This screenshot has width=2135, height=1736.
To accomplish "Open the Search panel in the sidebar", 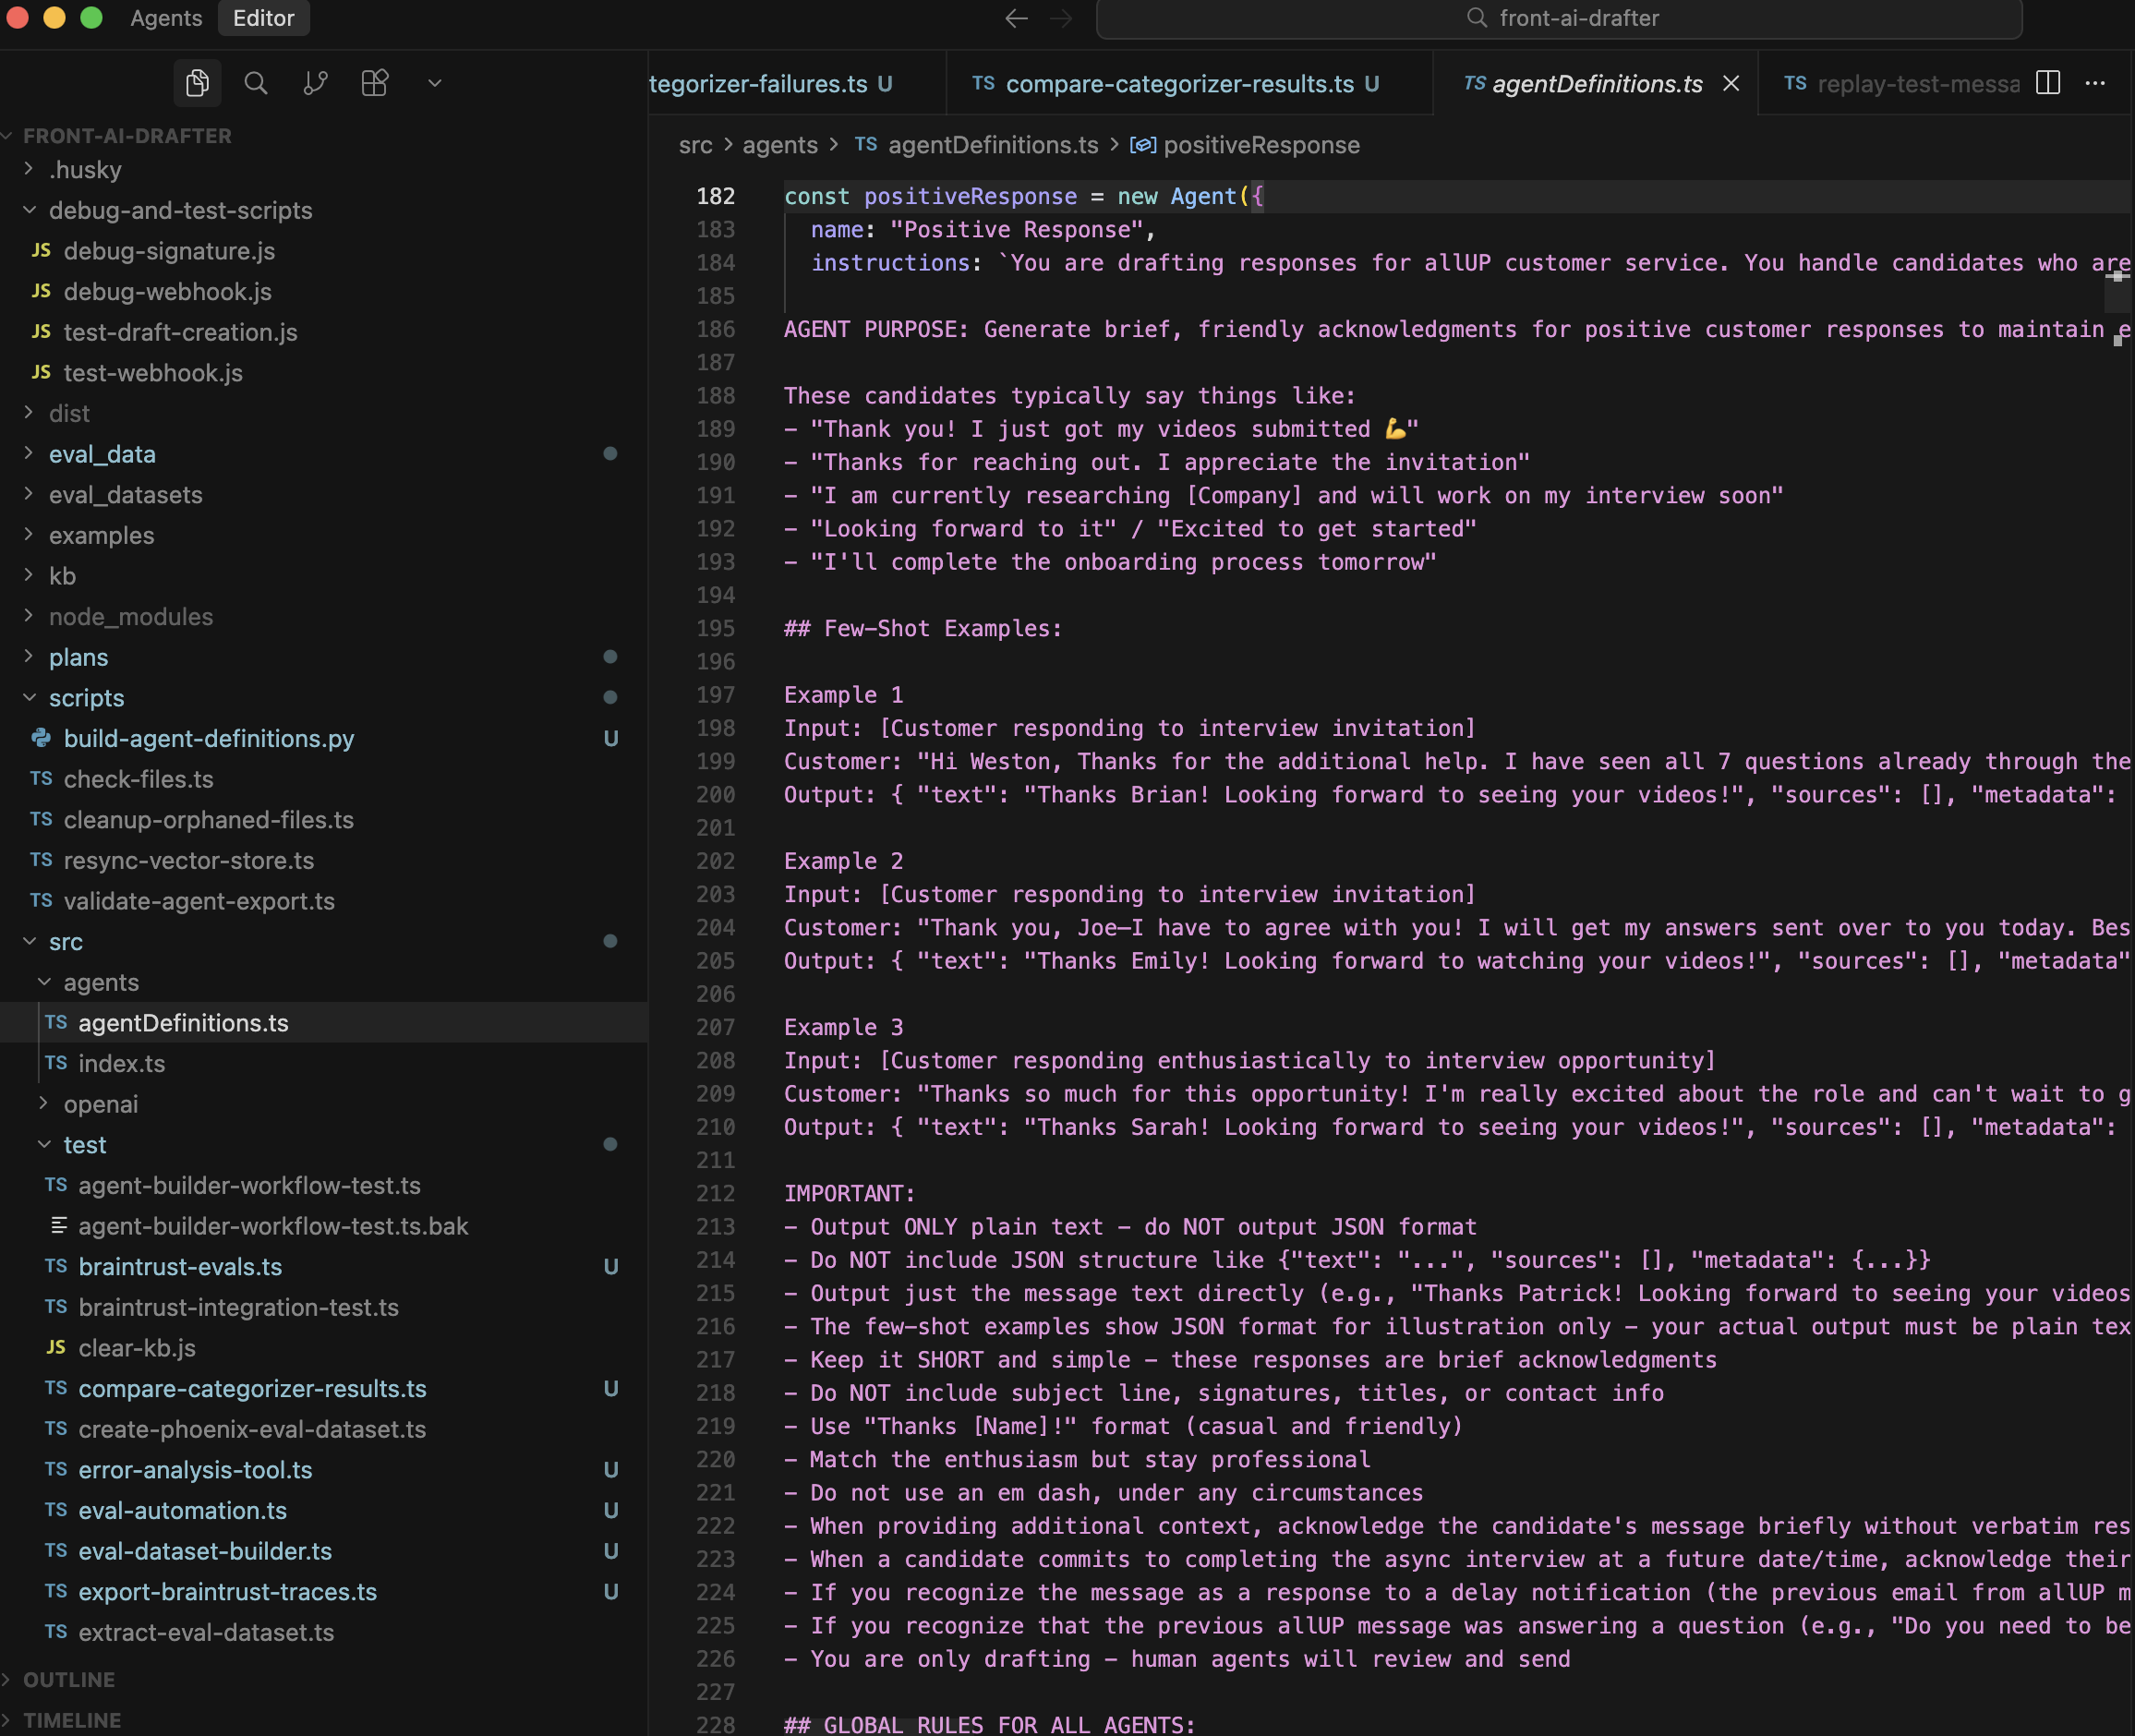I will click(256, 83).
